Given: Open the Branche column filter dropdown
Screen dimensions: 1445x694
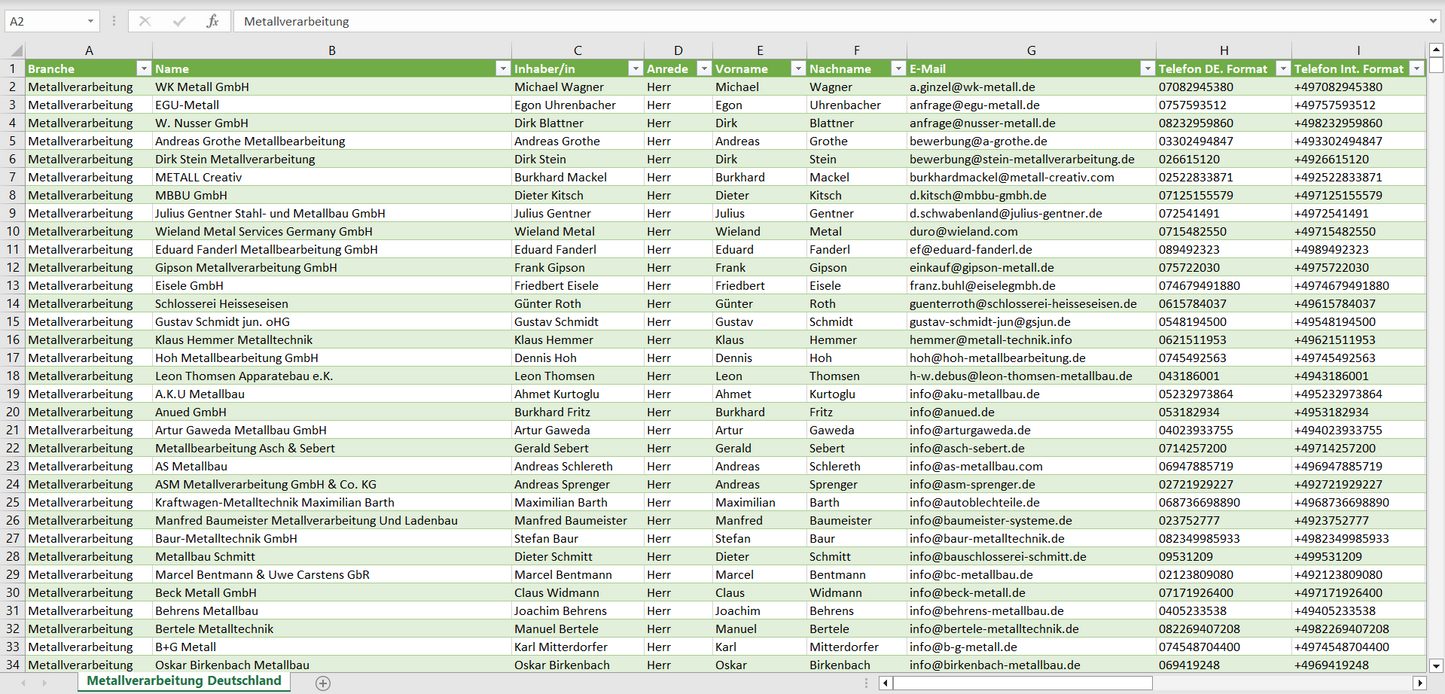Looking at the screenshot, I should pyautogui.click(x=143, y=69).
